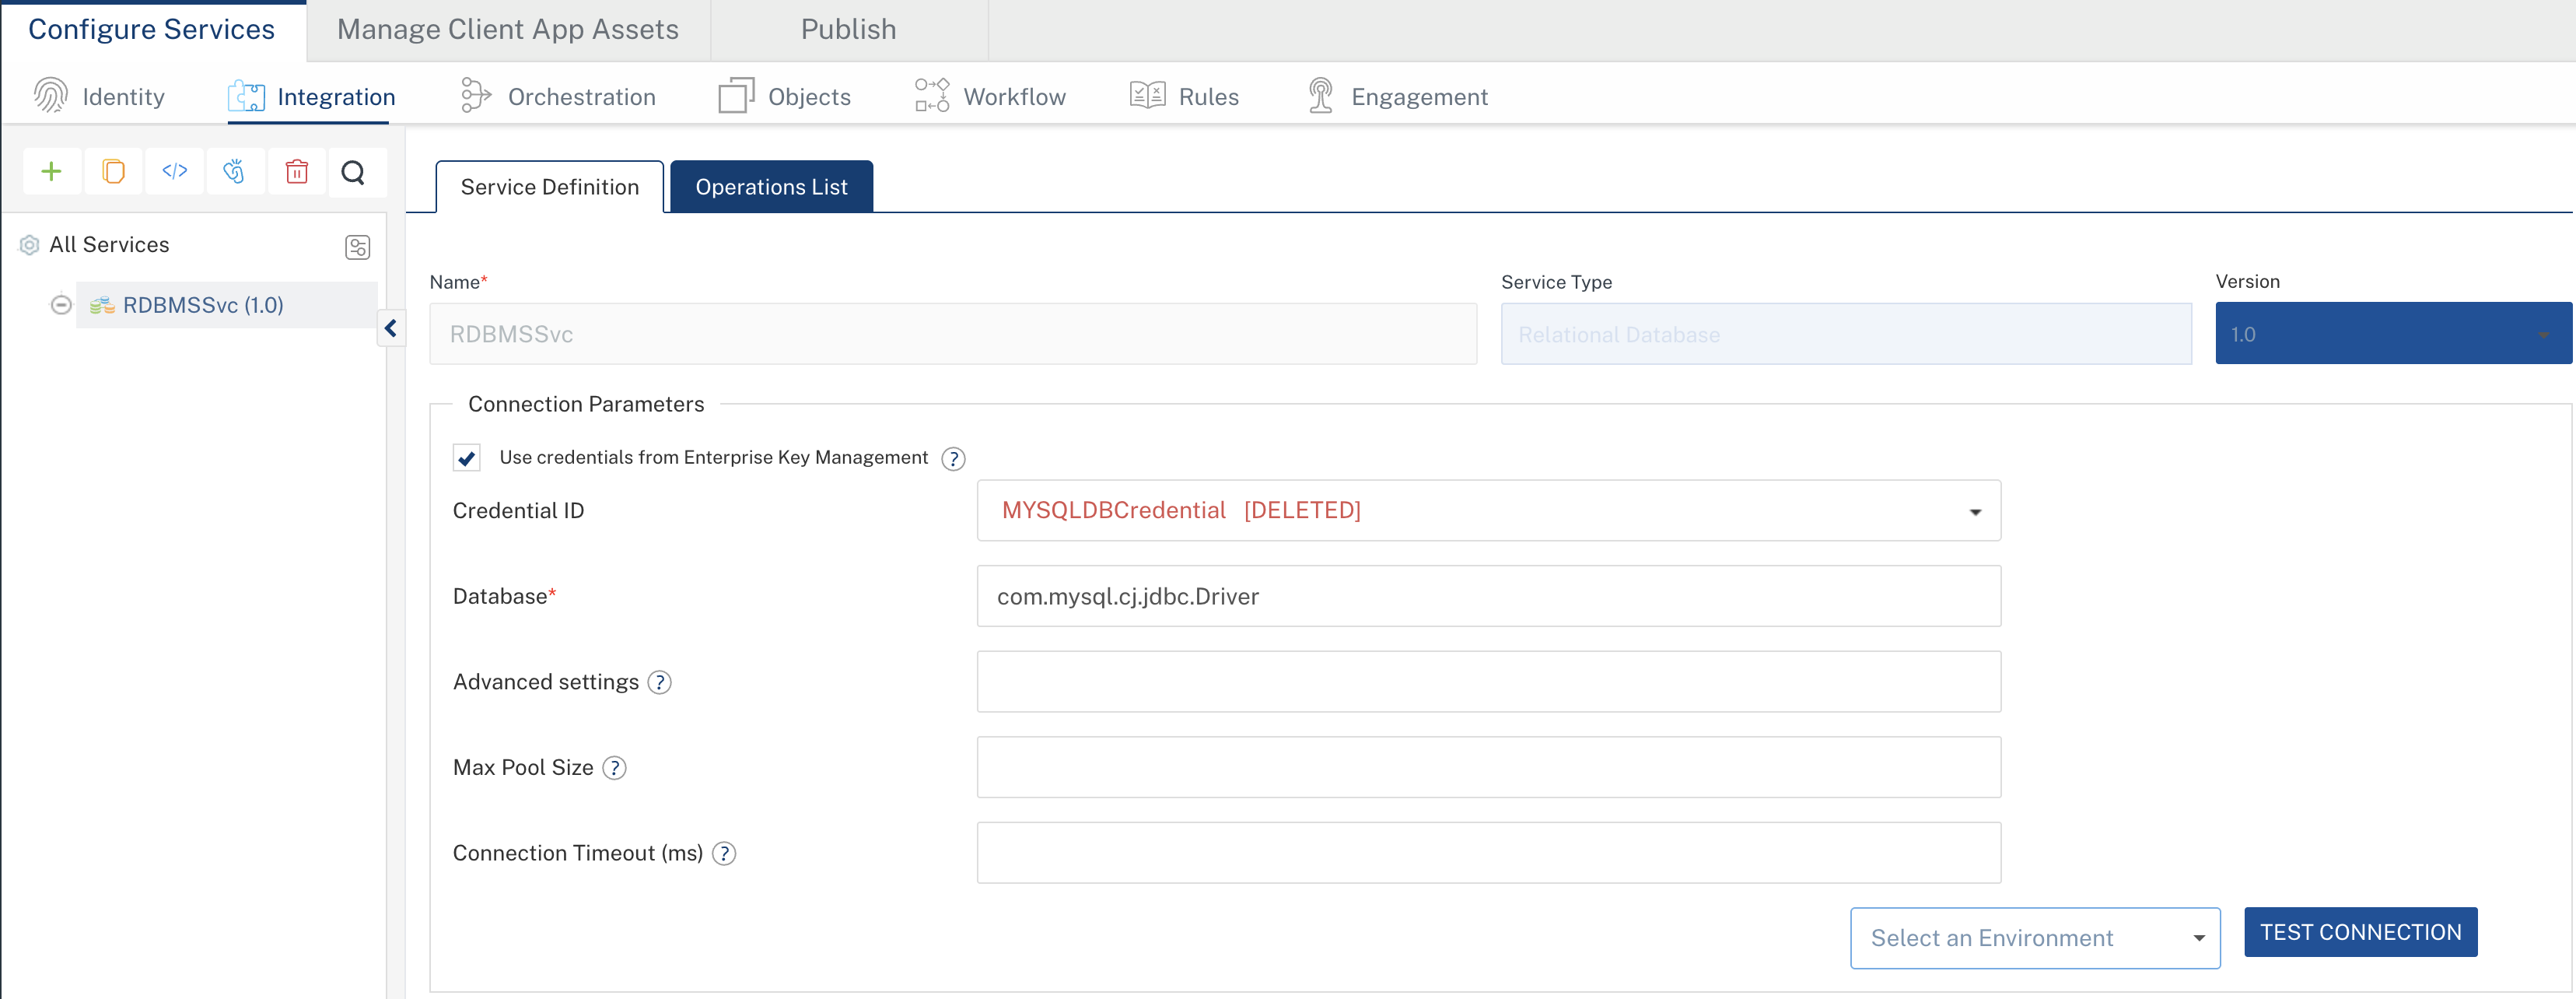Screen dimensions: 2576x999
Task: Switch to the Operations List tab
Action: click(771, 187)
